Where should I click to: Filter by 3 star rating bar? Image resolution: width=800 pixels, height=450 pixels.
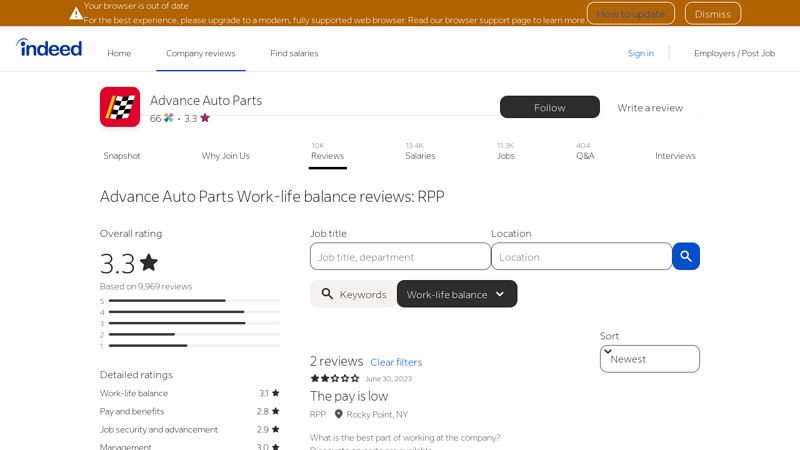pos(190,323)
